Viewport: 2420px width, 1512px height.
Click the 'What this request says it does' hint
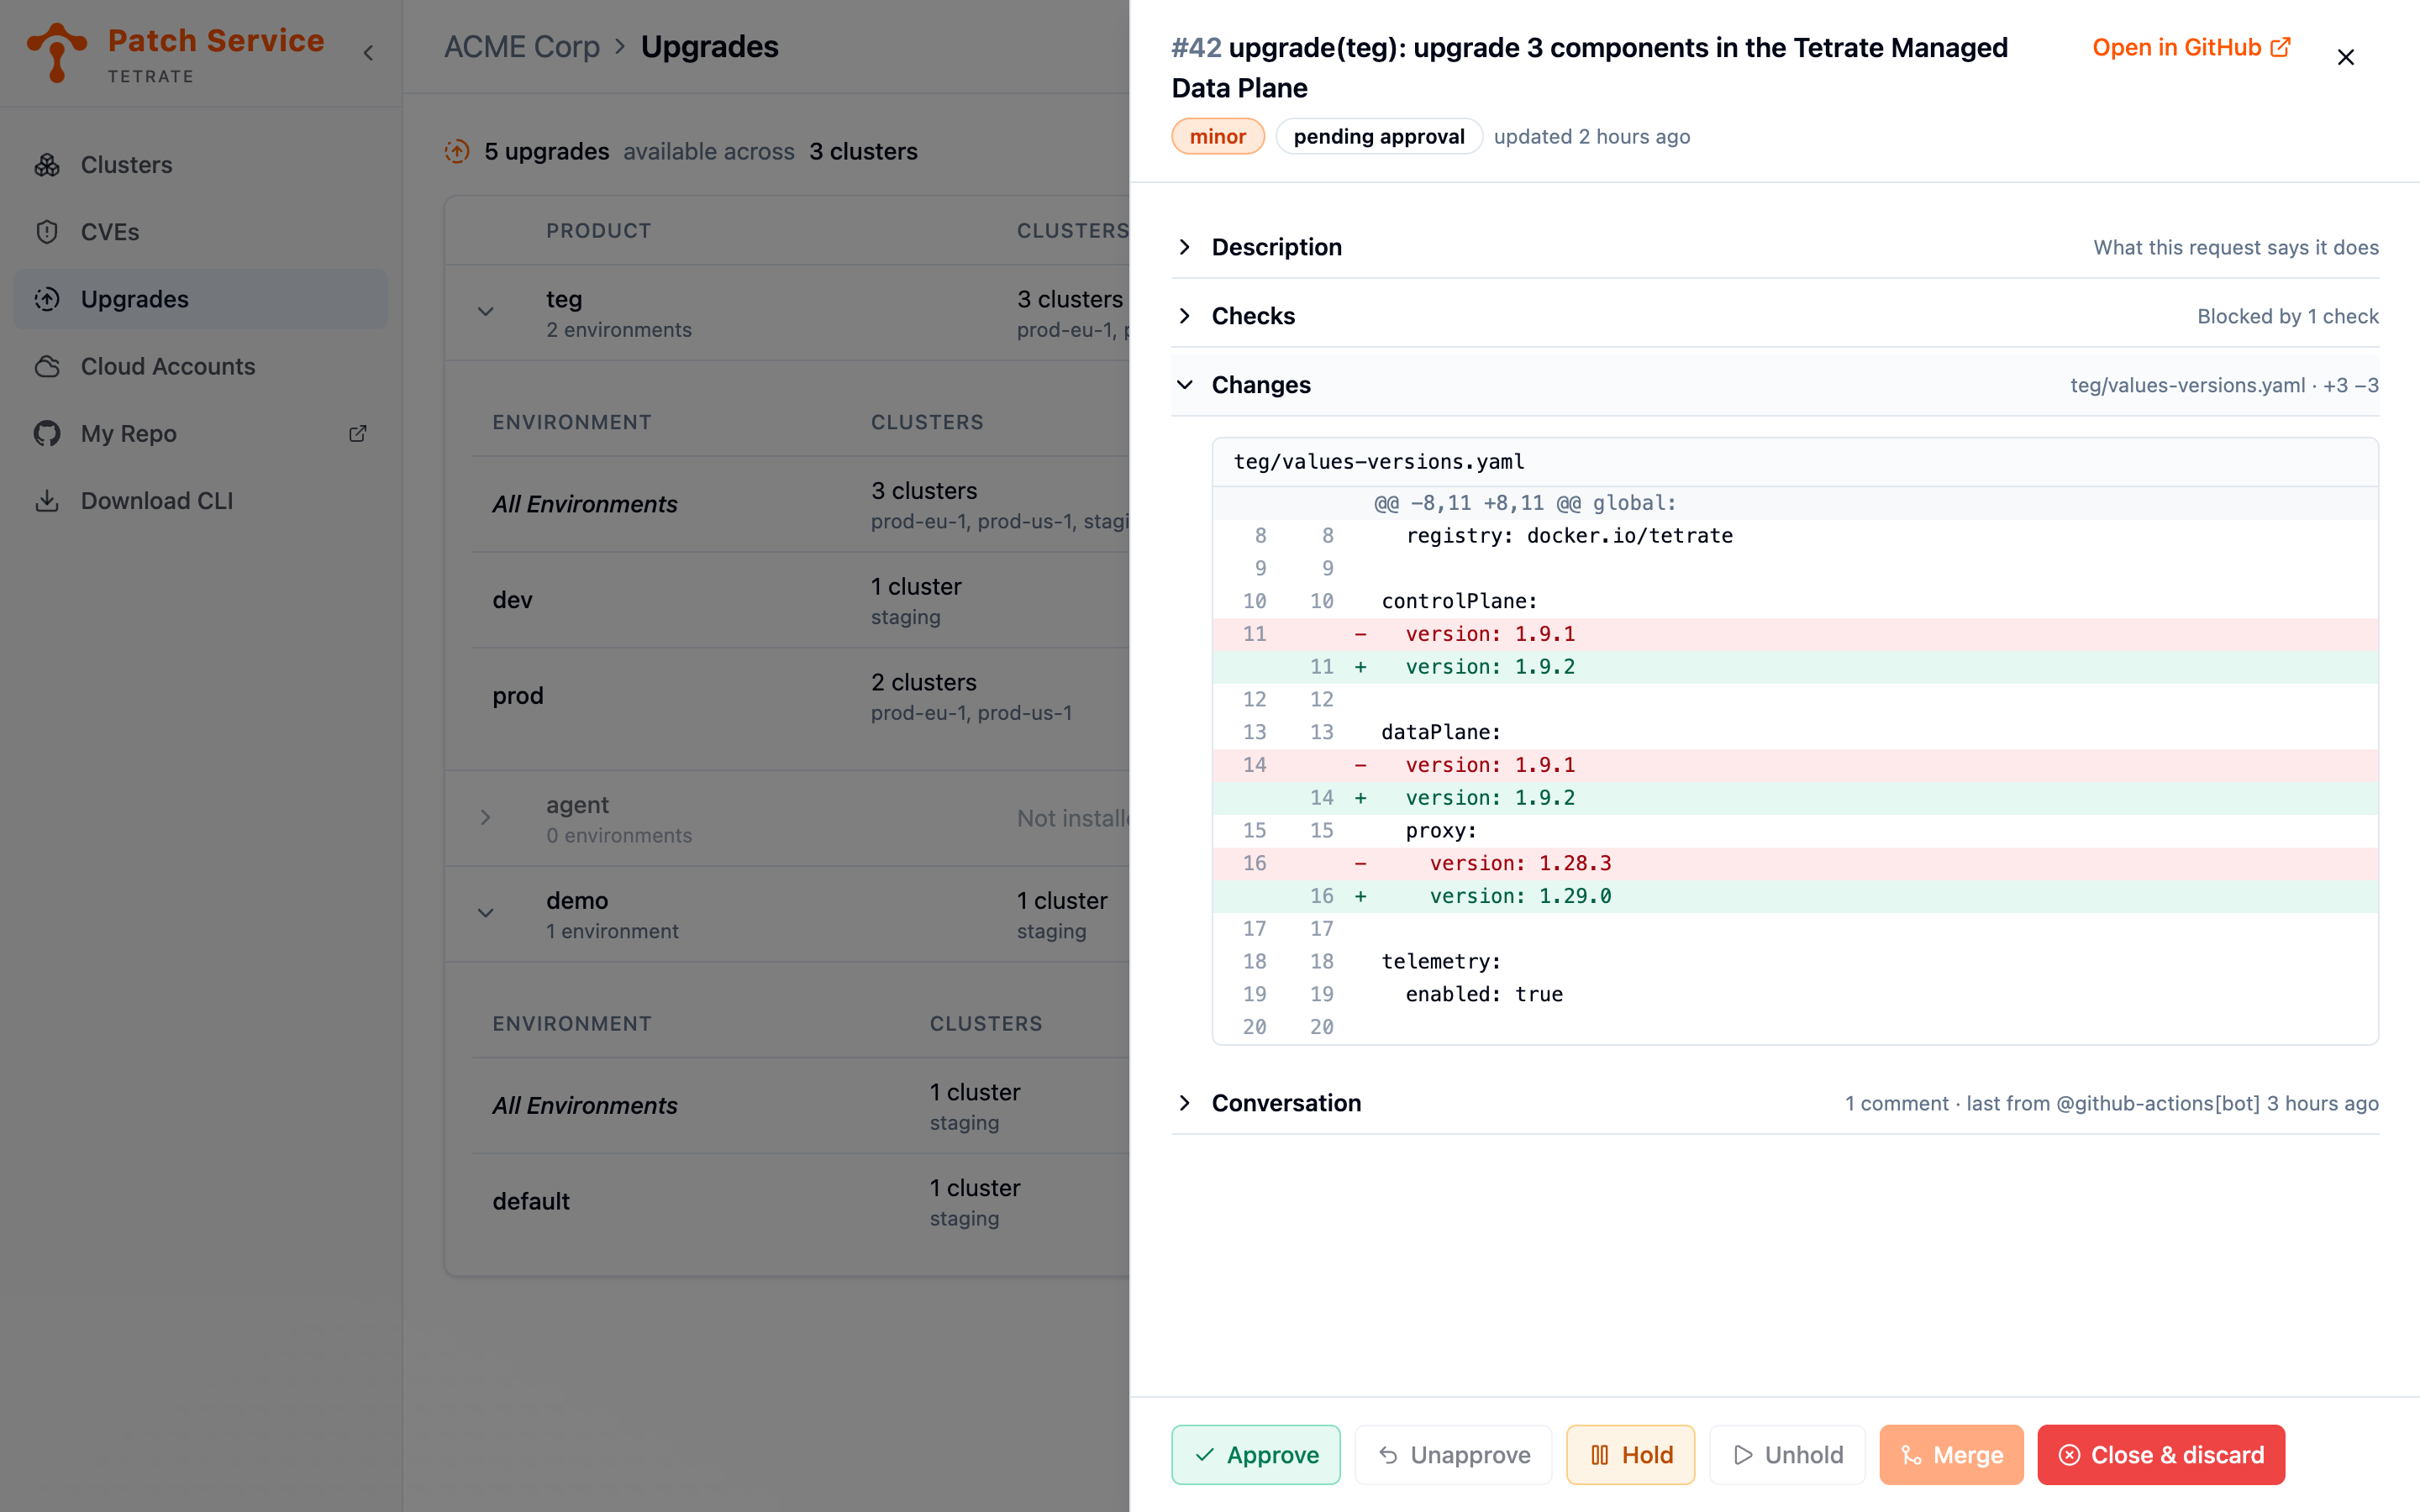tap(2236, 247)
